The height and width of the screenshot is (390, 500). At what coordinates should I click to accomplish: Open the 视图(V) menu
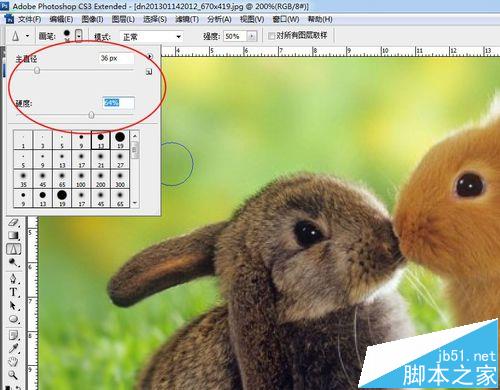[x=252, y=19]
